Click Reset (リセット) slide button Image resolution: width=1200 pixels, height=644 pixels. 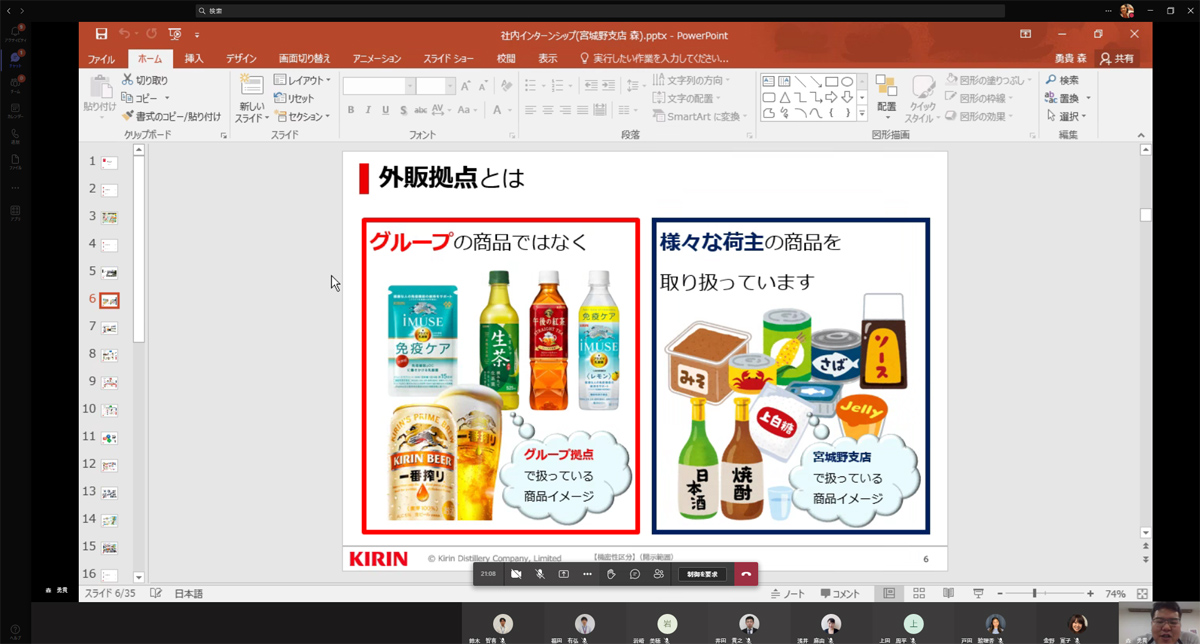[294, 98]
